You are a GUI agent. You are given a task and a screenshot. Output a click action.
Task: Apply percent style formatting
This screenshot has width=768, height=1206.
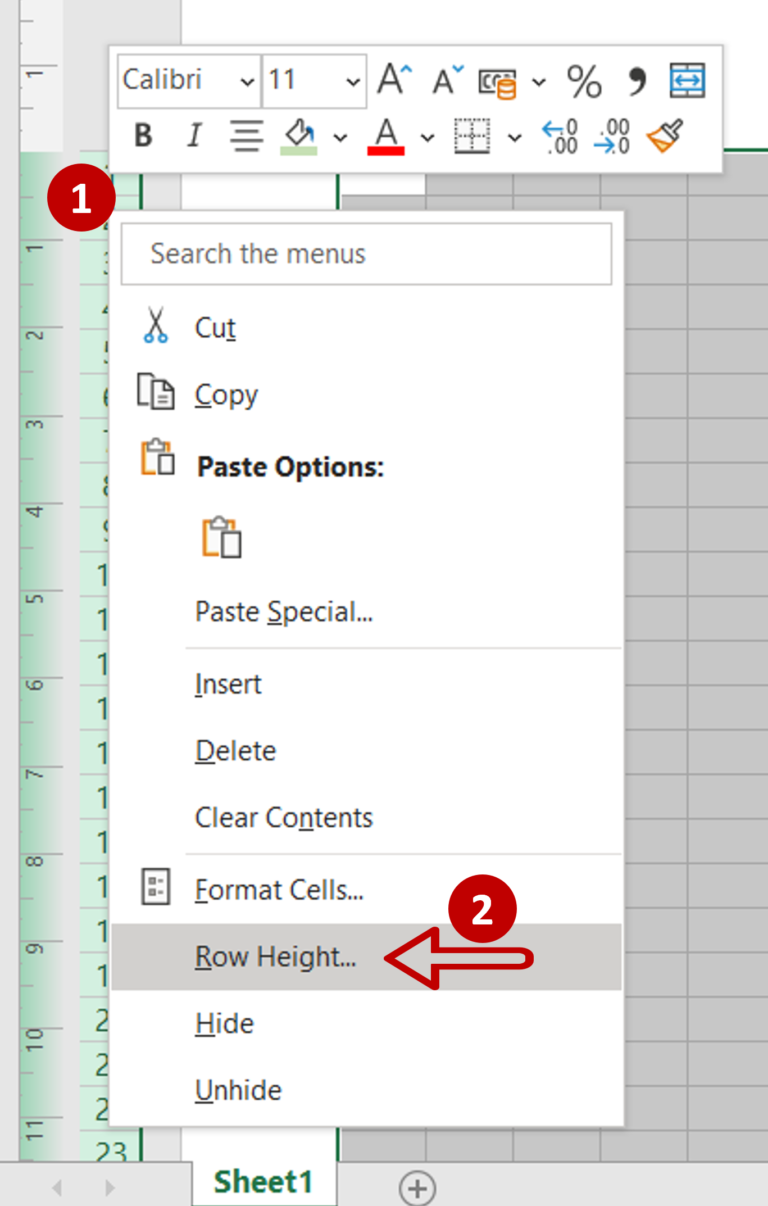tap(584, 80)
